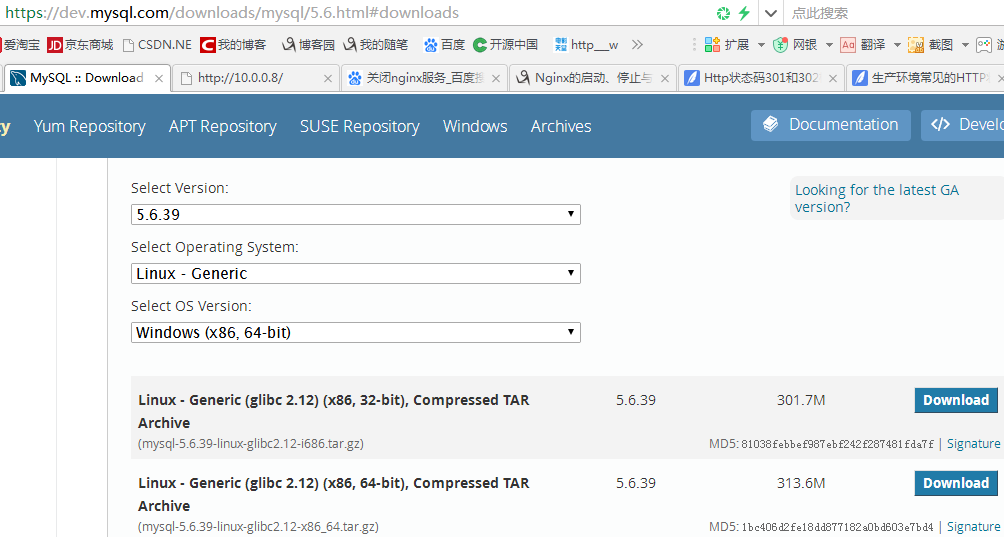Open the CSDN.NE bookmark
Screen dimensions: 1004x537
point(156,45)
